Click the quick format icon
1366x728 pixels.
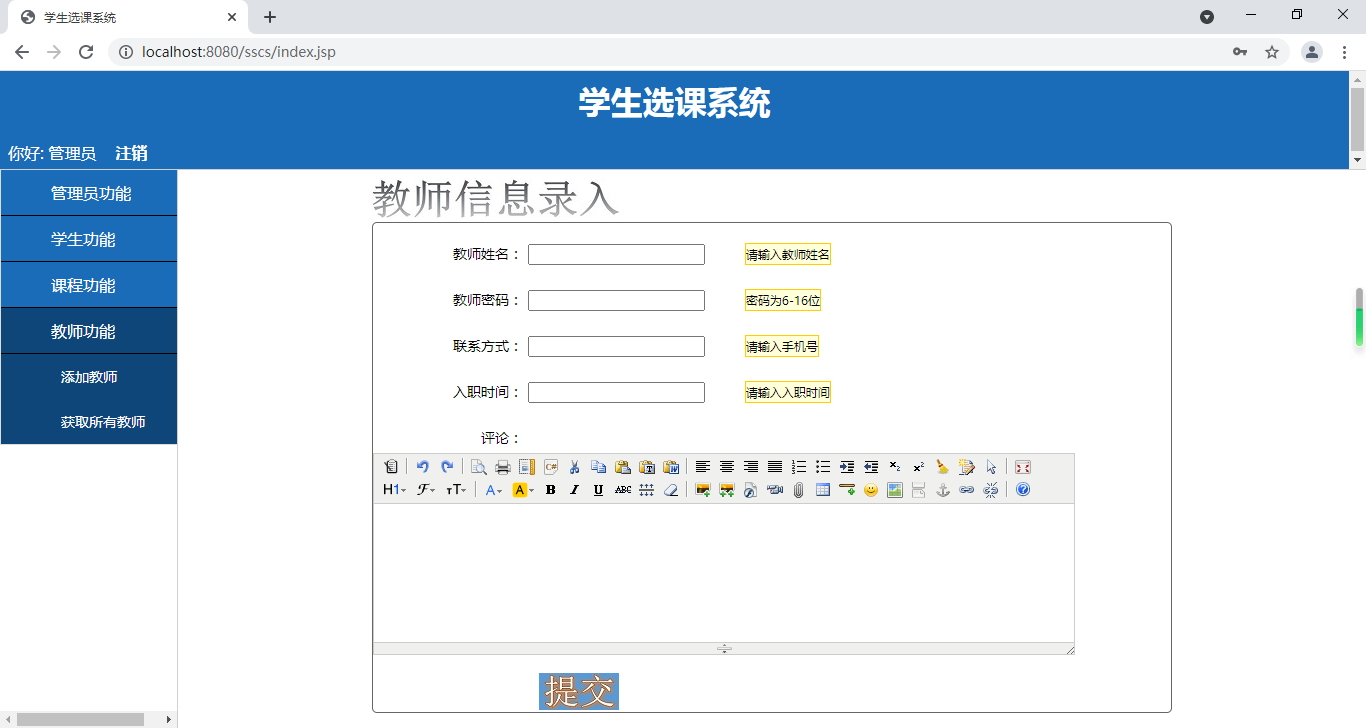(x=967, y=467)
